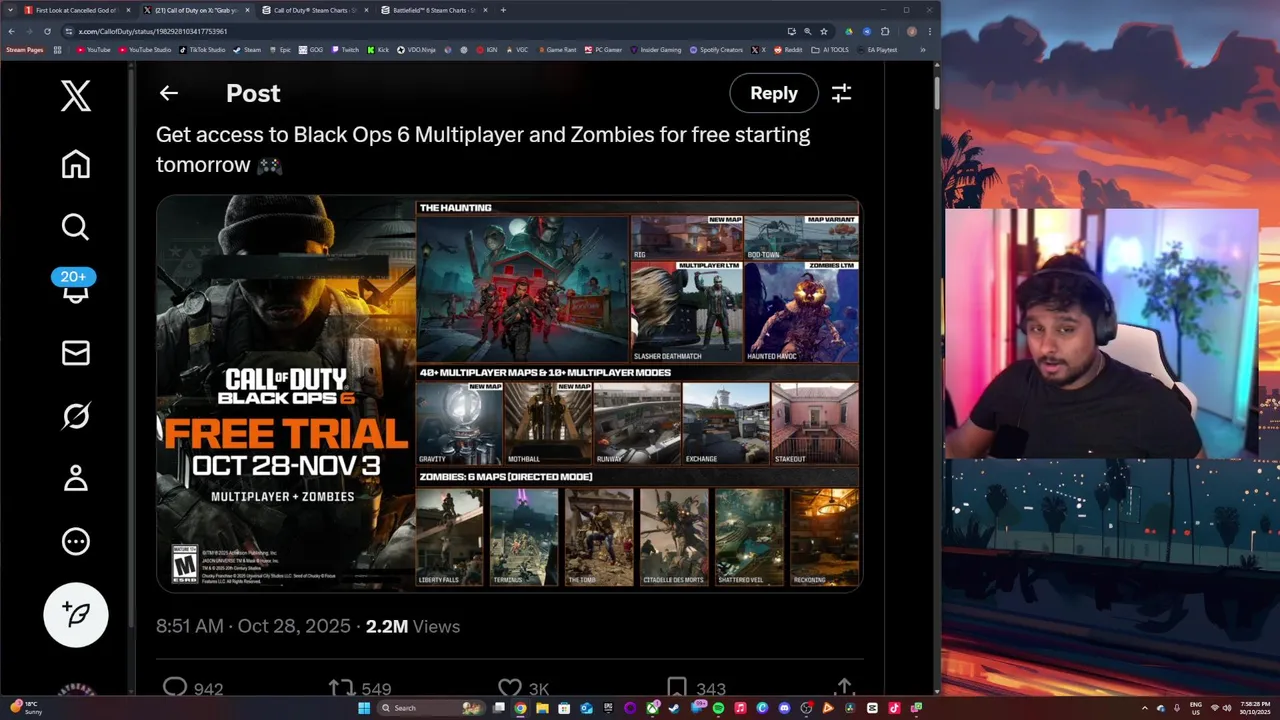Bookmark this page with the star icon
1280x720 pixels.
(824, 31)
